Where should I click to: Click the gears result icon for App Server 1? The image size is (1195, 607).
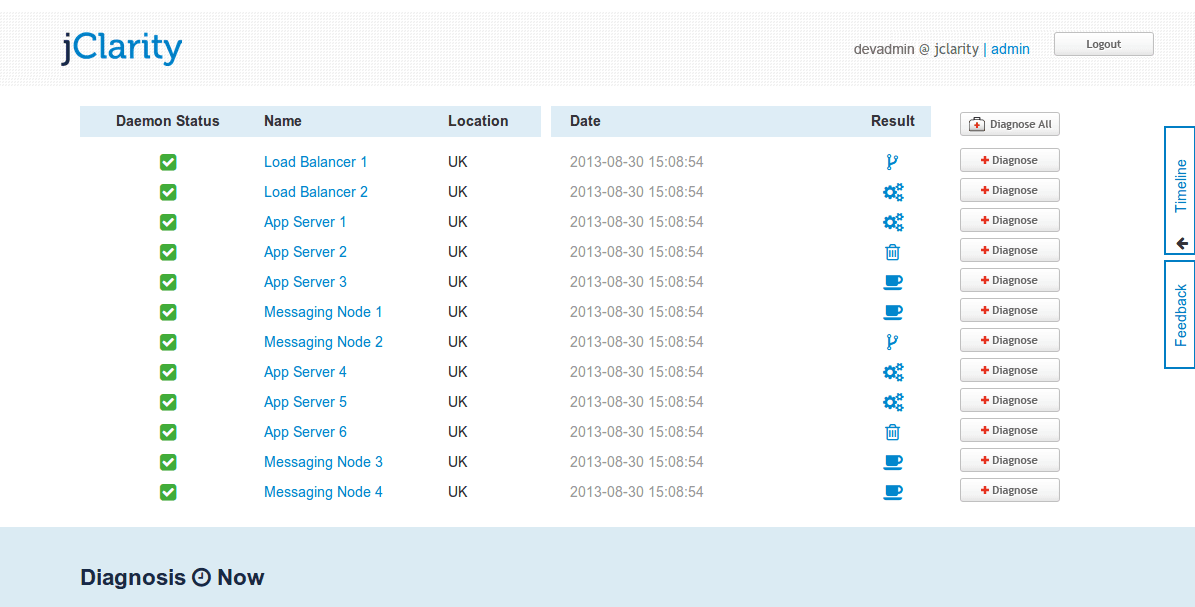point(893,222)
